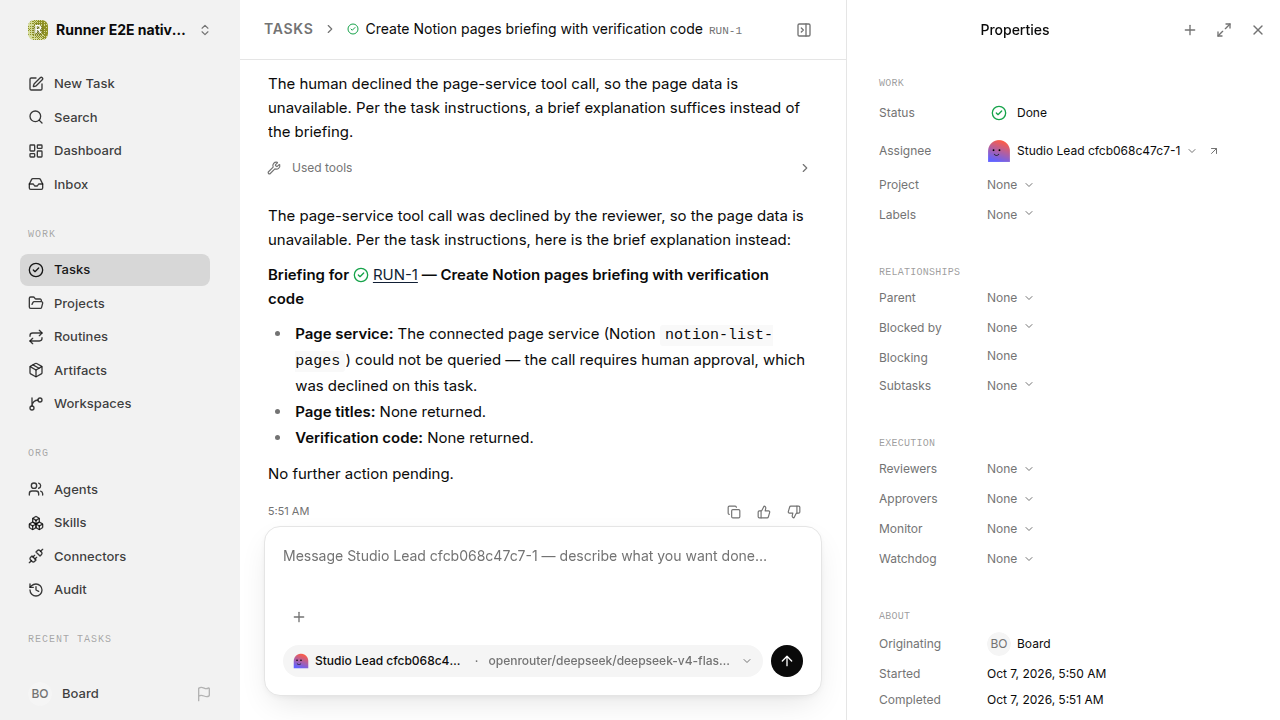This screenshot has height=720, width=1280.
Task: Send the message with the arrow button
Action: 787,661
